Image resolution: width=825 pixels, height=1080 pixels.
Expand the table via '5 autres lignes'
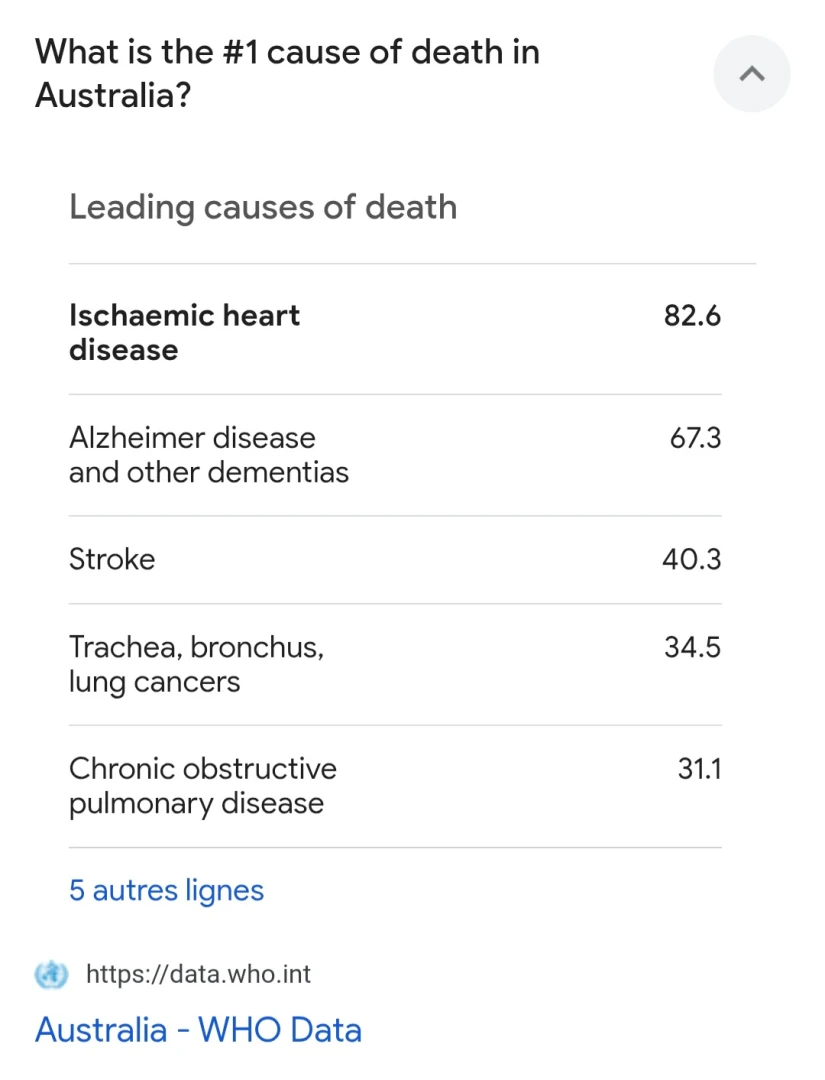click(166, 890)
